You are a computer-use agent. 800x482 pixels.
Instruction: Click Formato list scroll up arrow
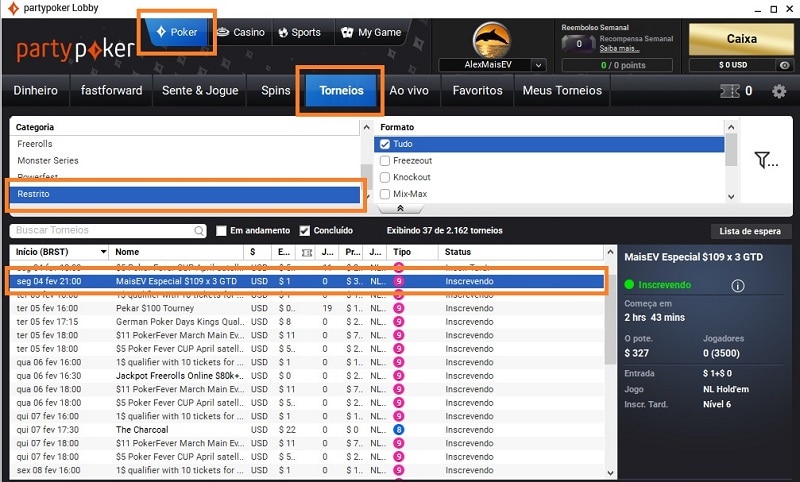tap(731, 128)
